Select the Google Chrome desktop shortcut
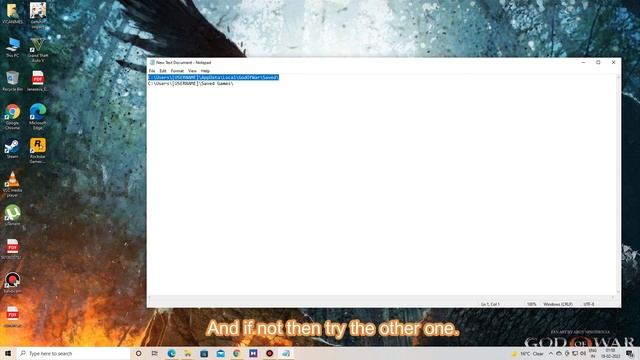The height and width of the screenshot is (360, 640). point(12,117)
